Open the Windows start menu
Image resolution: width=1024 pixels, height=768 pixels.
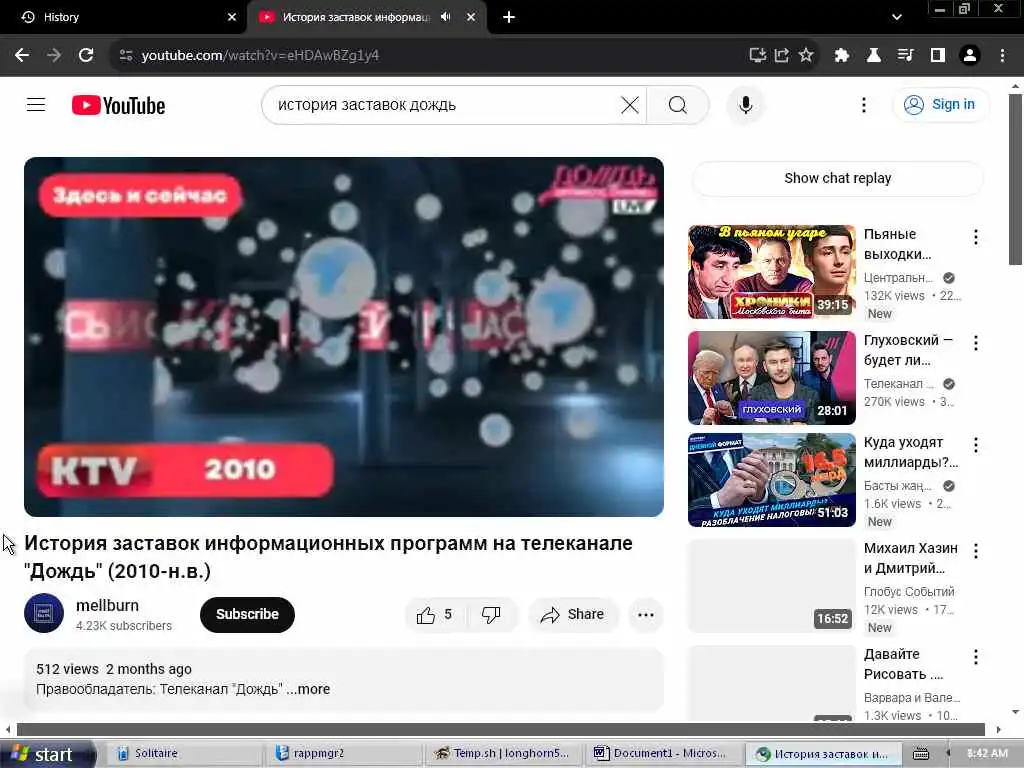click(47, 754)
